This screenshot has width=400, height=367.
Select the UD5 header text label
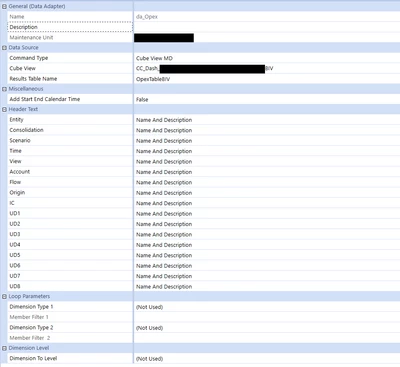15,255
